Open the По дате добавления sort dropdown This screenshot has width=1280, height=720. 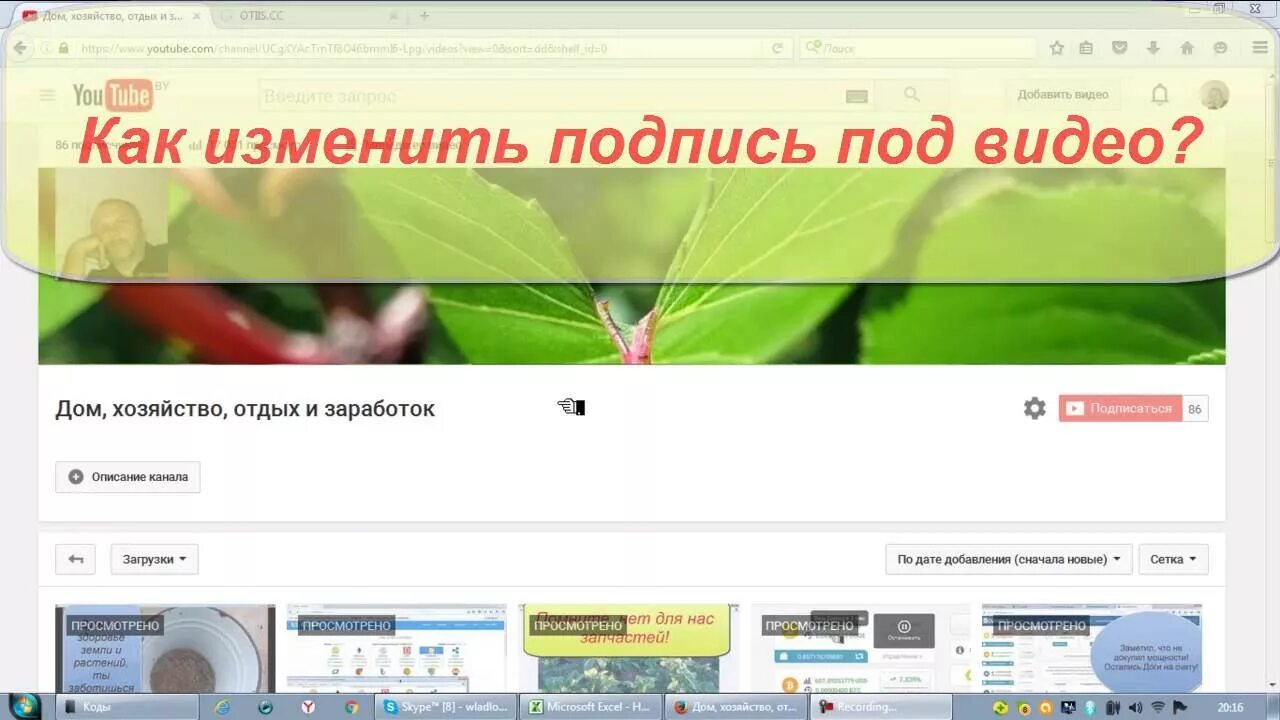click(x=1008, y=559)
